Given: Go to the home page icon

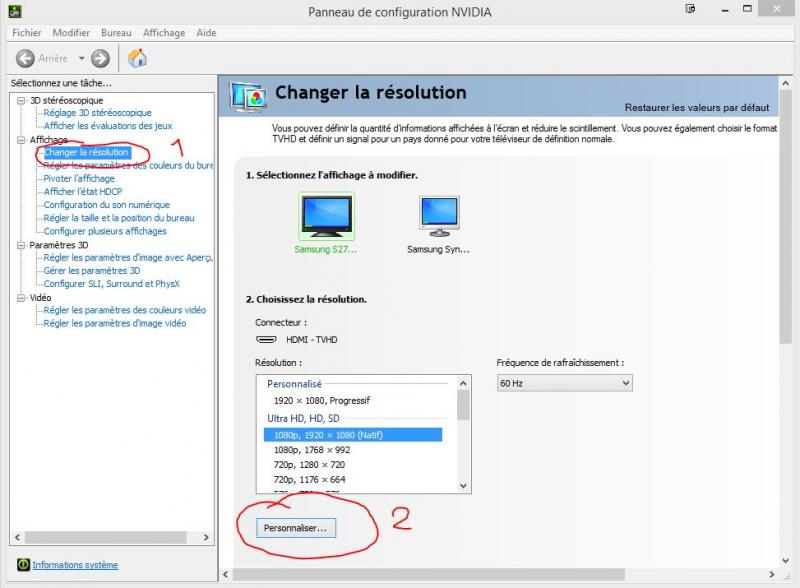Looking at the screenshot, I should [138, 59].
